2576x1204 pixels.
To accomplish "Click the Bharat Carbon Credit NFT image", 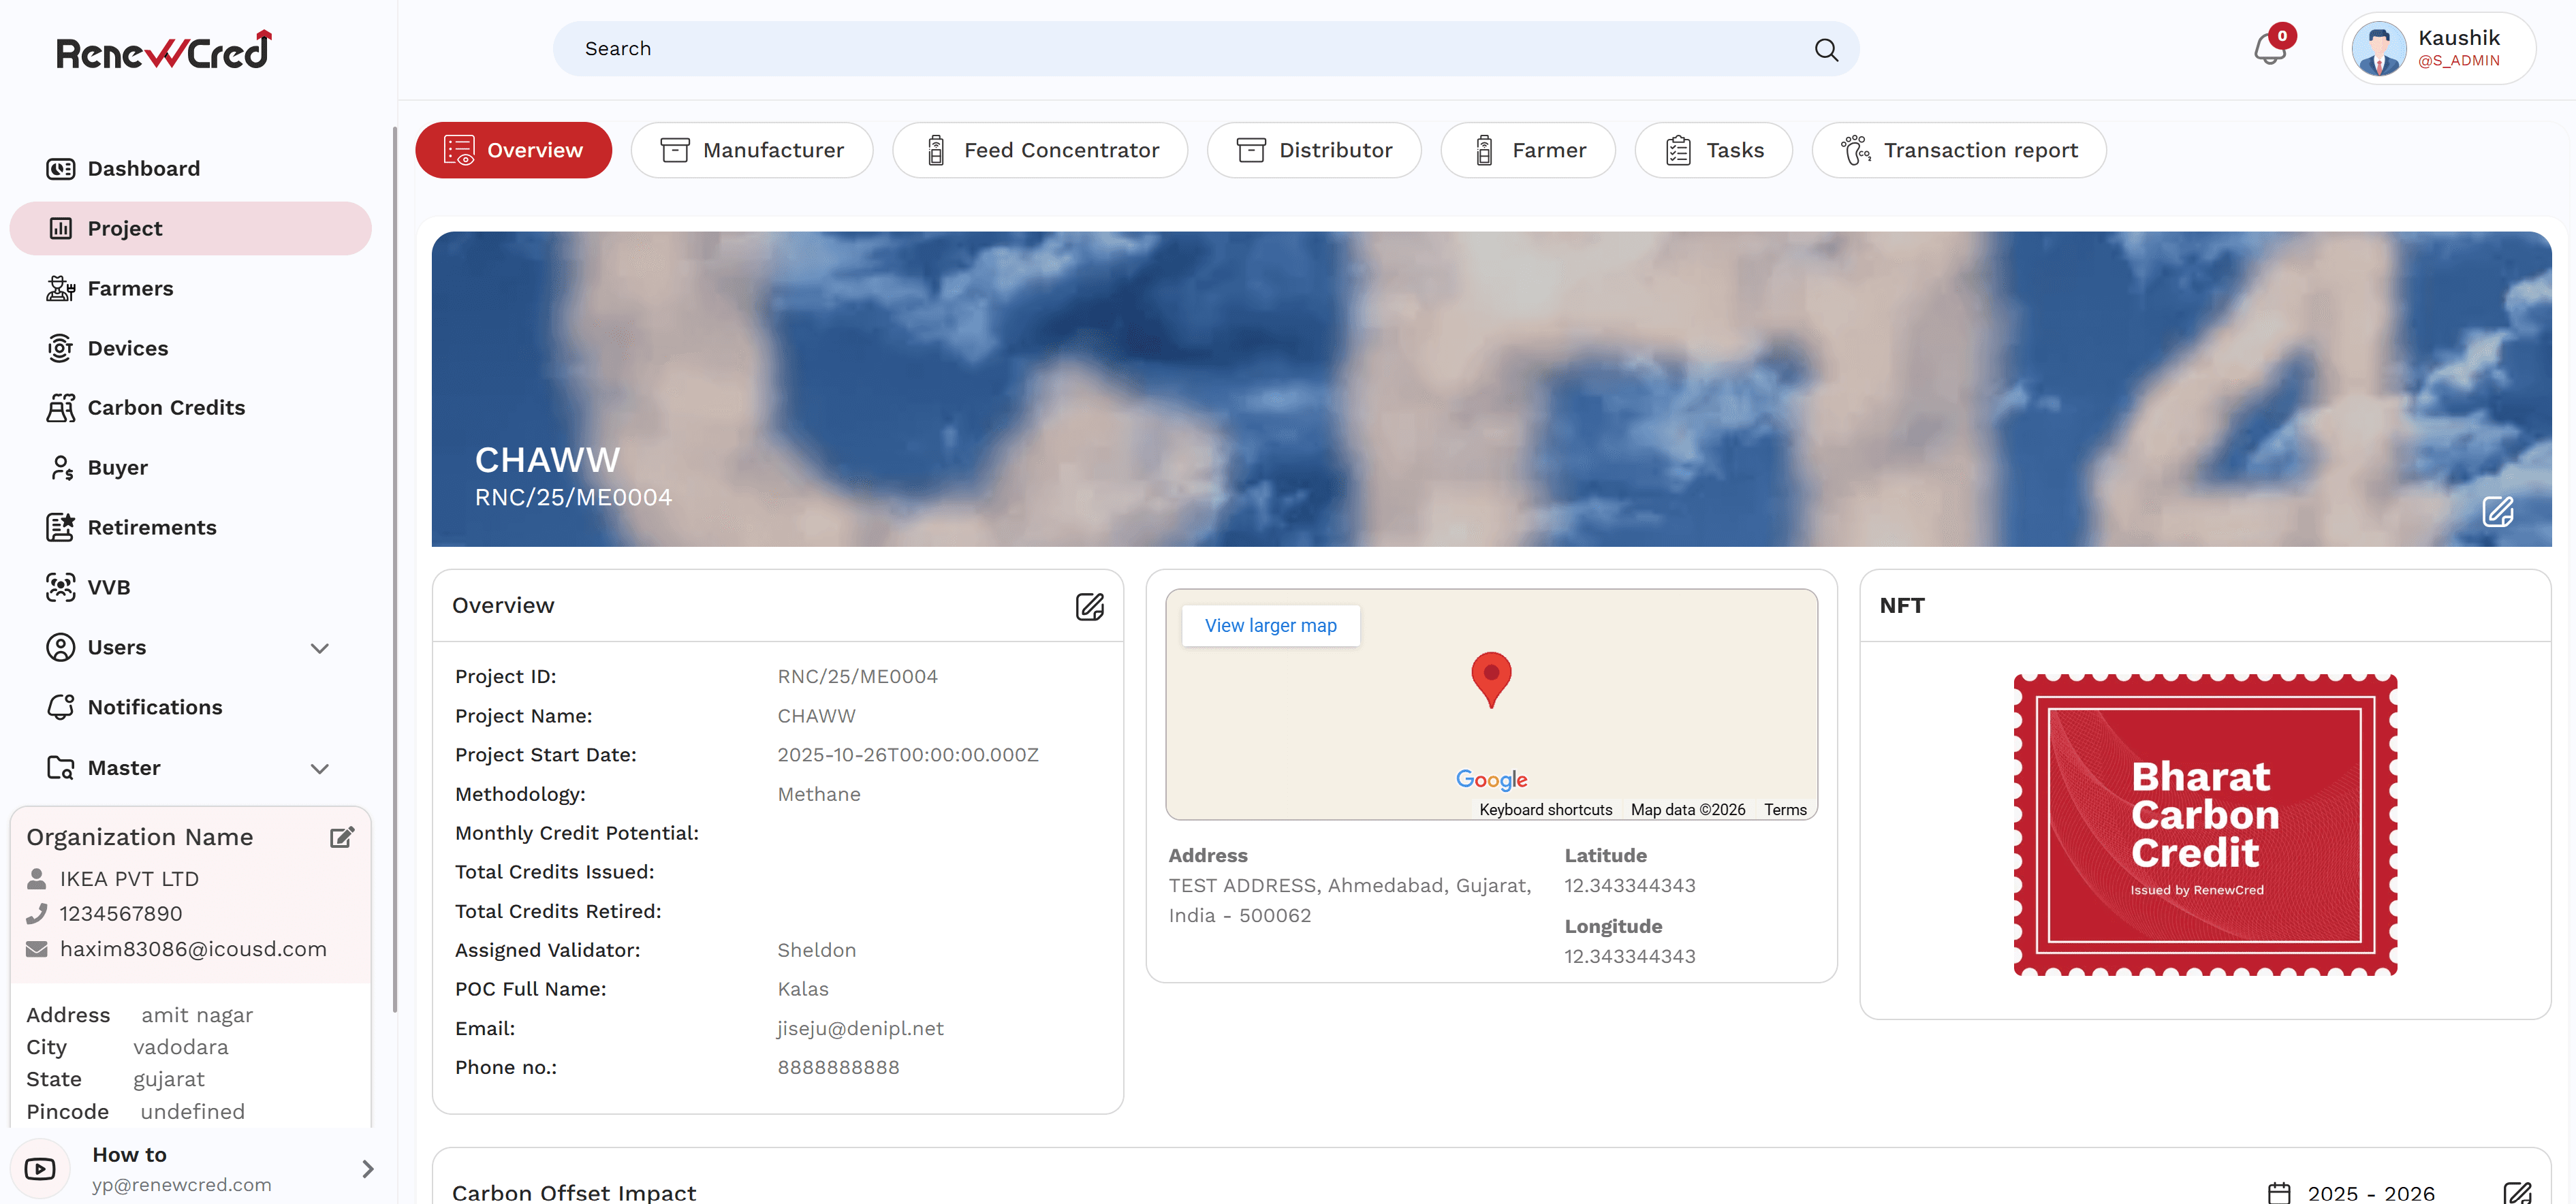I will pyautogui.click(x=2205, y=825).
